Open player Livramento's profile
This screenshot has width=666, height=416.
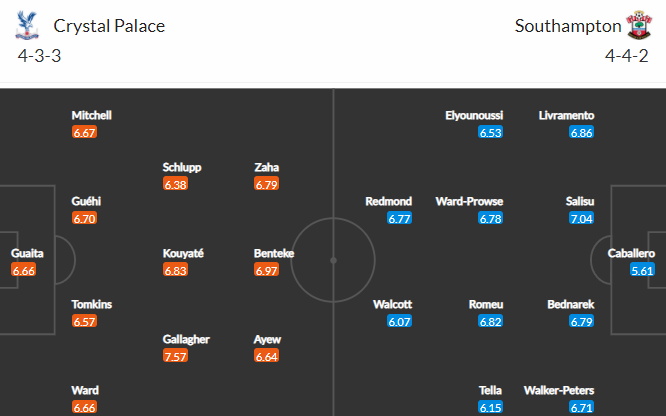tap(567, 116)
